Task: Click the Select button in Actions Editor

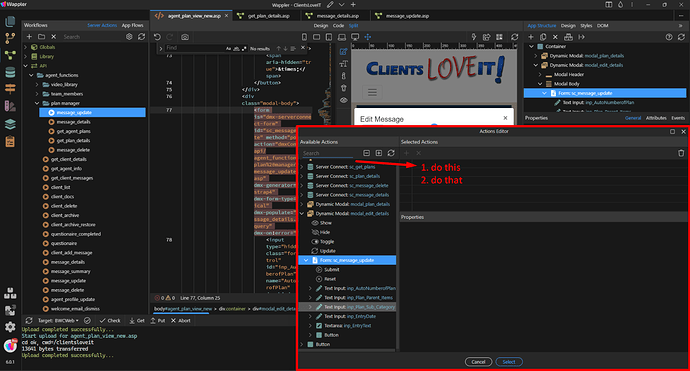Action: (x=509, y=362)
